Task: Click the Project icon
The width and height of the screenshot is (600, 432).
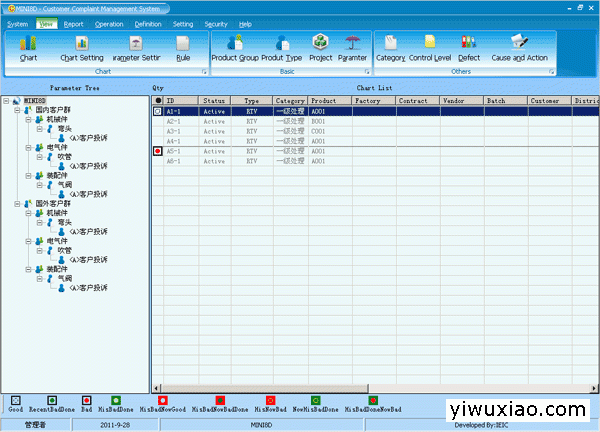Action: click(x=320, y=47)
